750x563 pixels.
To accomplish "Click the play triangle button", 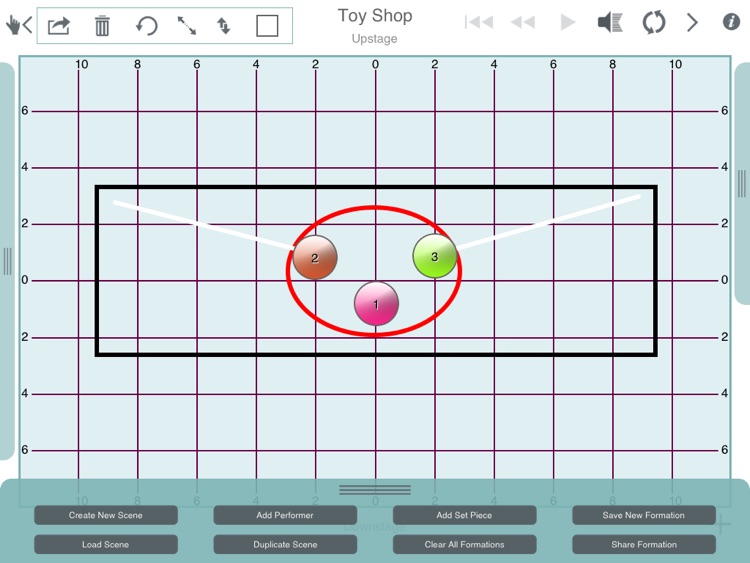I will 567,22.
